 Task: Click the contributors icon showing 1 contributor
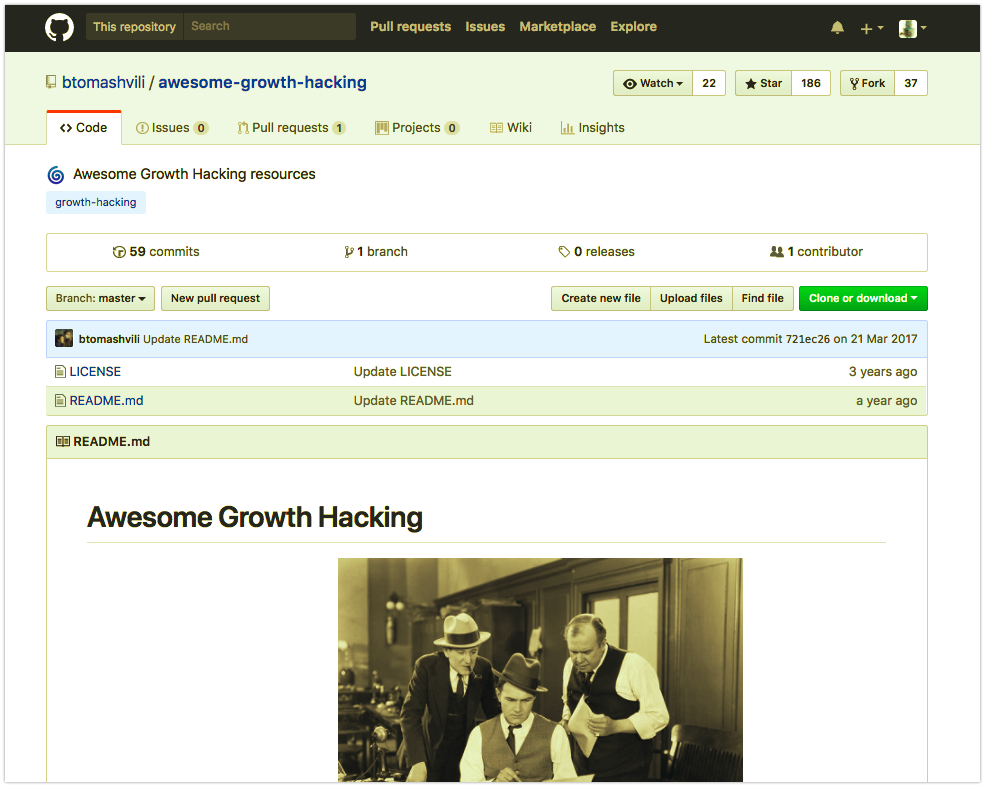pyautogui.click(x=778, y=251)
